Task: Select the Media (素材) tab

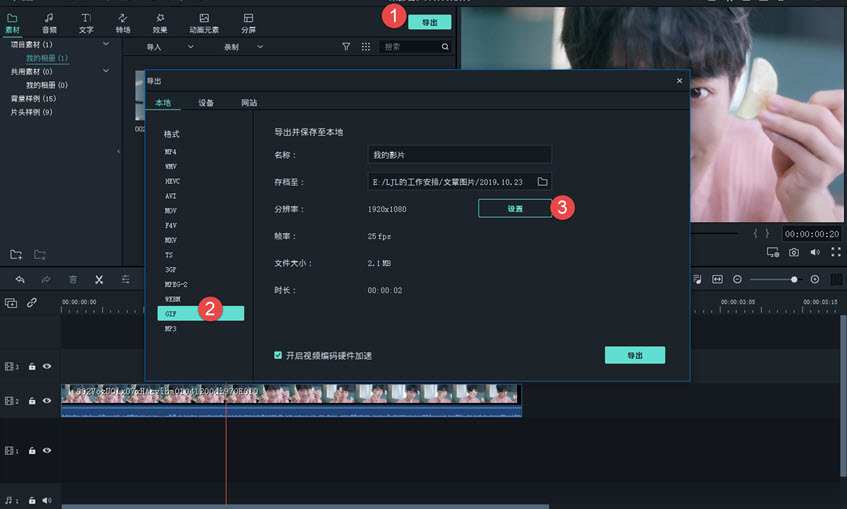Action: point(12,24)
